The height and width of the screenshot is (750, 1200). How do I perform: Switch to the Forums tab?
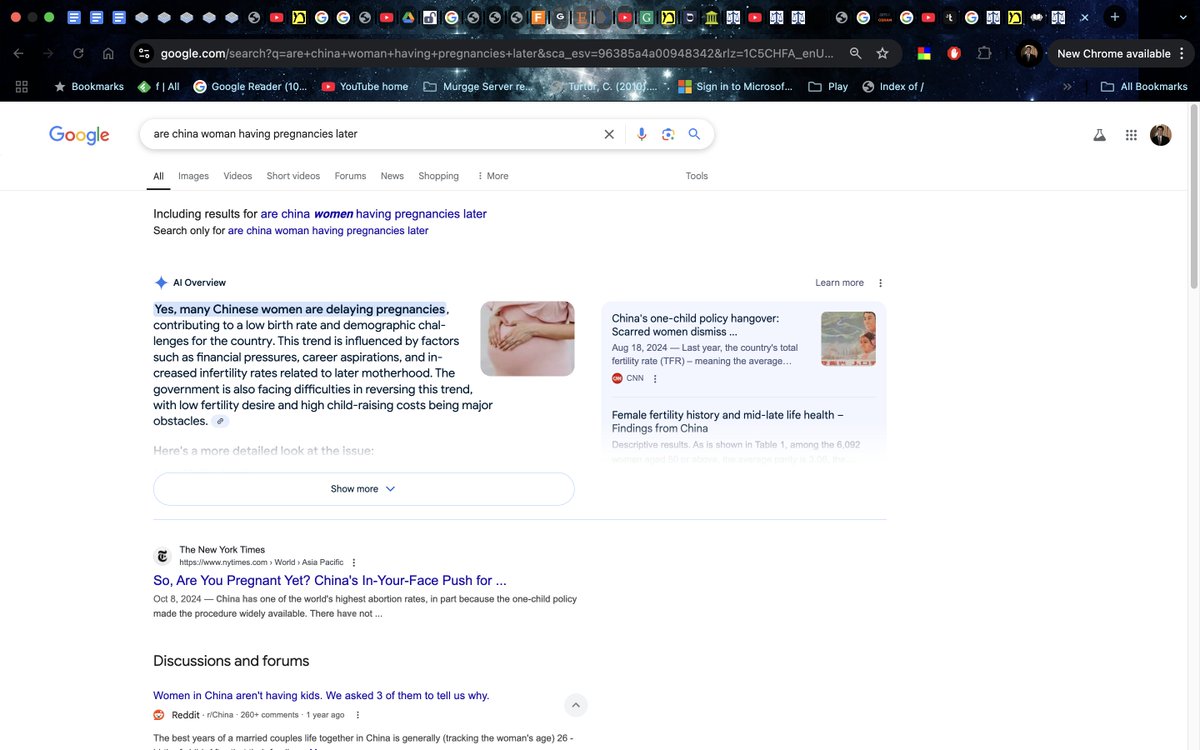350,176
